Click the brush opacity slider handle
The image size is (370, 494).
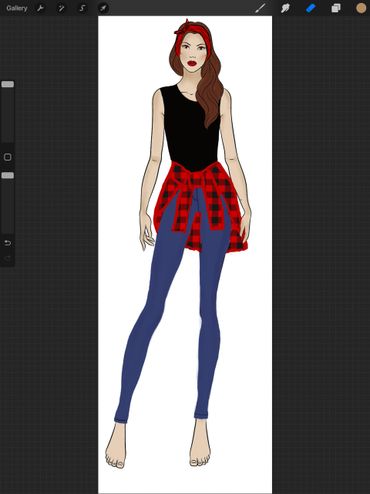tap(8, 175)
